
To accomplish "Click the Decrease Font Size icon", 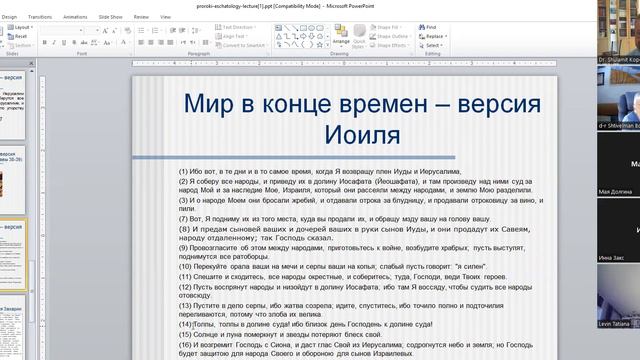I will (x=114, y=31).
